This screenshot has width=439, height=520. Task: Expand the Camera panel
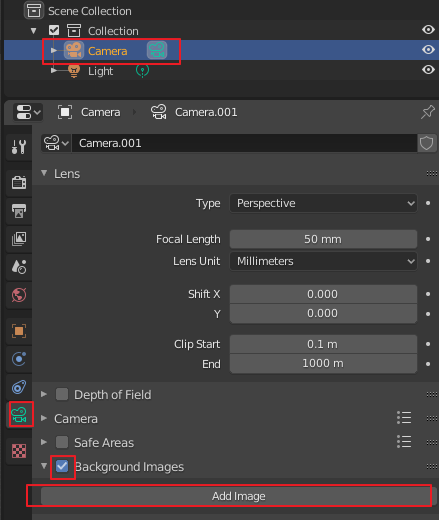[x=44, y=418]
